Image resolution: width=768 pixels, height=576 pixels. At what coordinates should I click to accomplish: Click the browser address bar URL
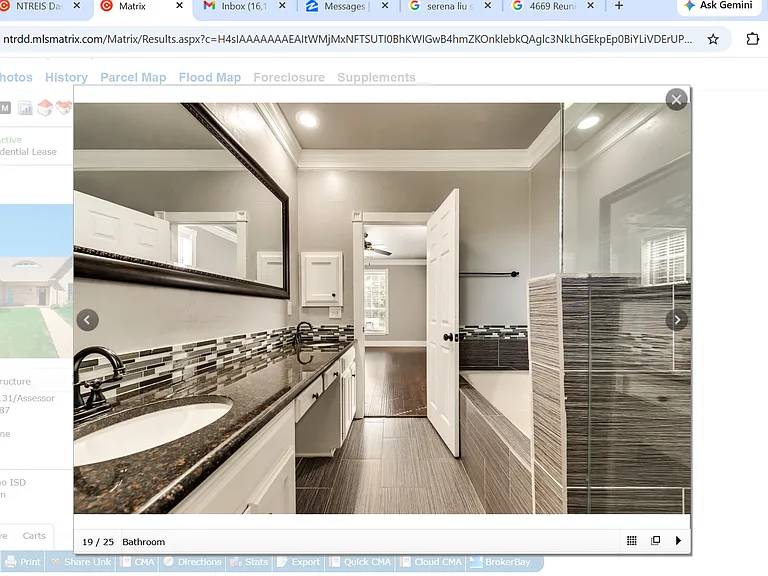coord(348,39)
